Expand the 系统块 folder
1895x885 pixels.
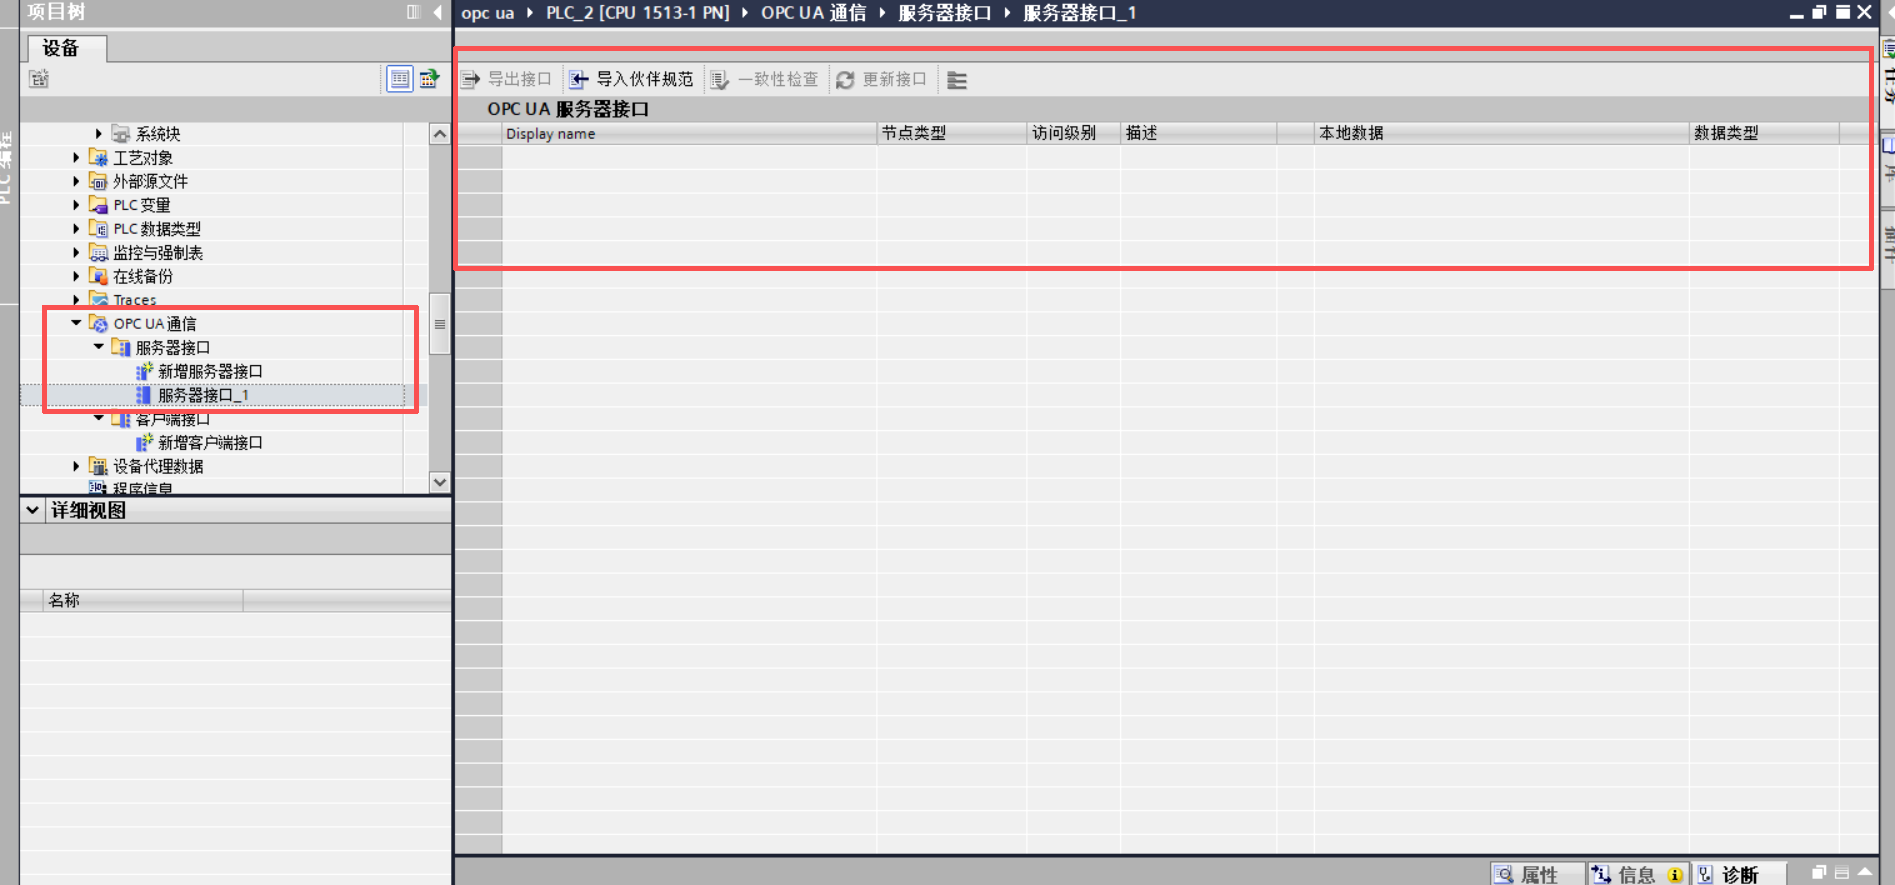tap(98, 133)
